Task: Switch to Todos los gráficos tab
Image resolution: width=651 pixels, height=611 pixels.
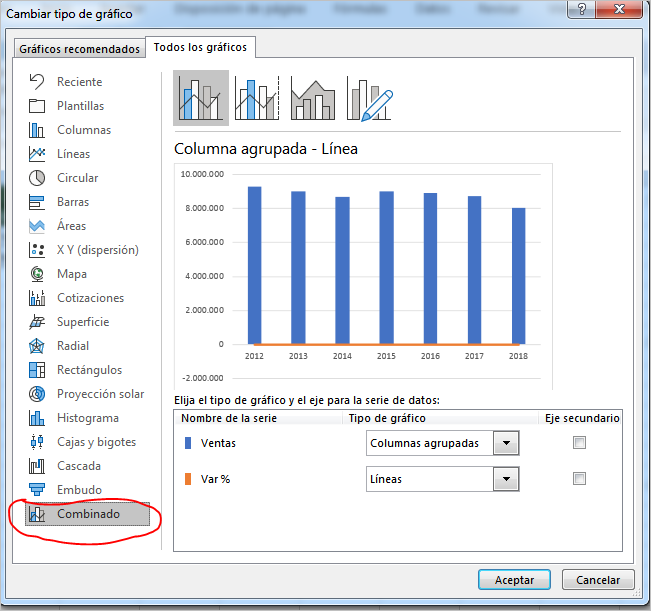Action: (200, 47)
